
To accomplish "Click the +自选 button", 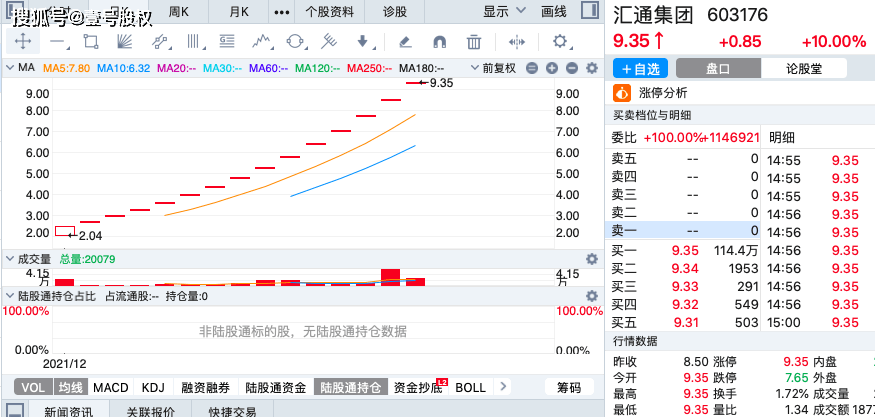I will click(640, 69).
